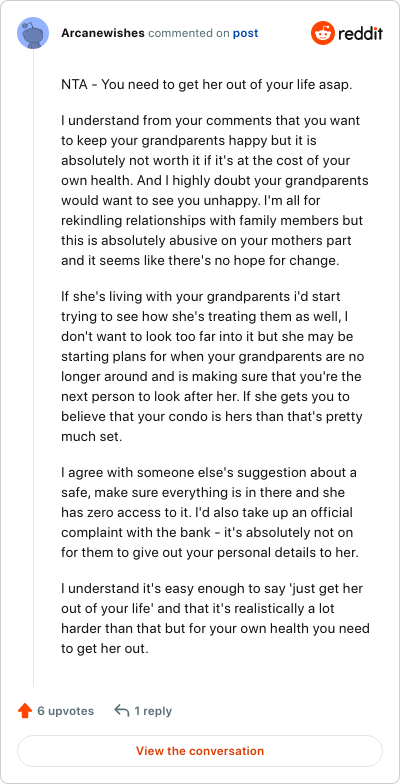
Task: Click the word "NTA" opening the comment
Action: tap(75, 84)
